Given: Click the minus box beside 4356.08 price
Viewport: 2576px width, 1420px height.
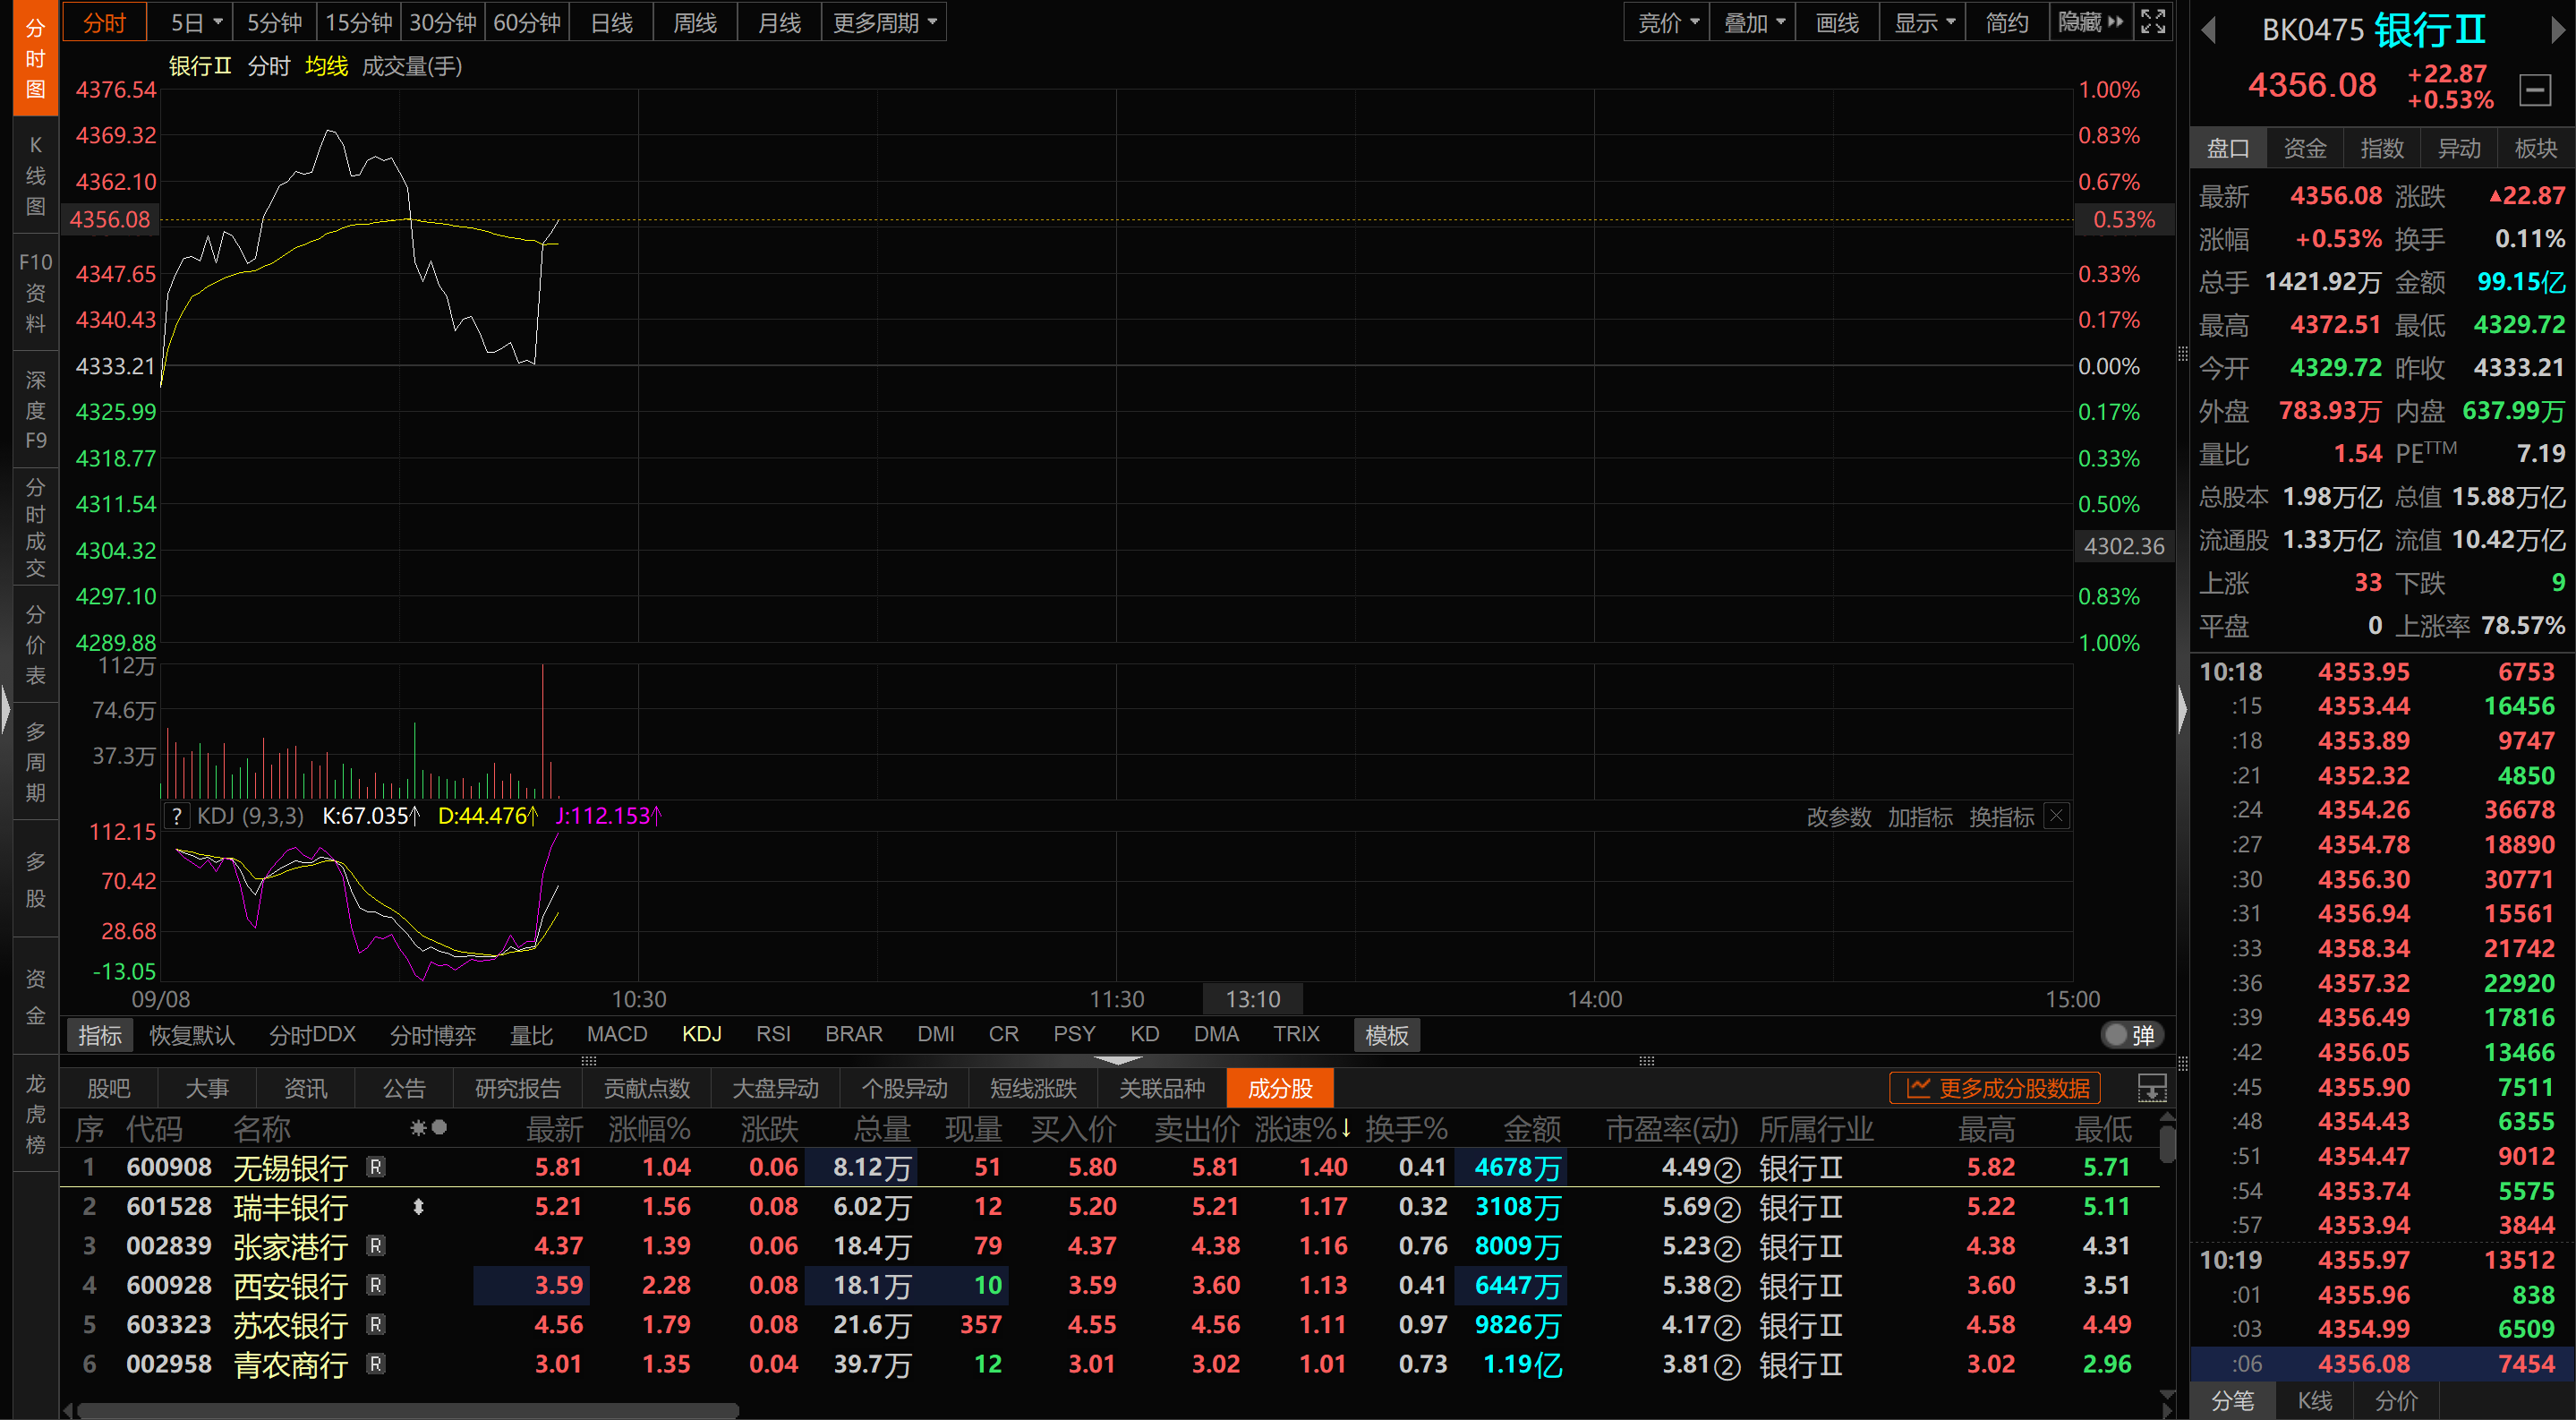Looking at the screenshot, I should [x=2535, y=90].
